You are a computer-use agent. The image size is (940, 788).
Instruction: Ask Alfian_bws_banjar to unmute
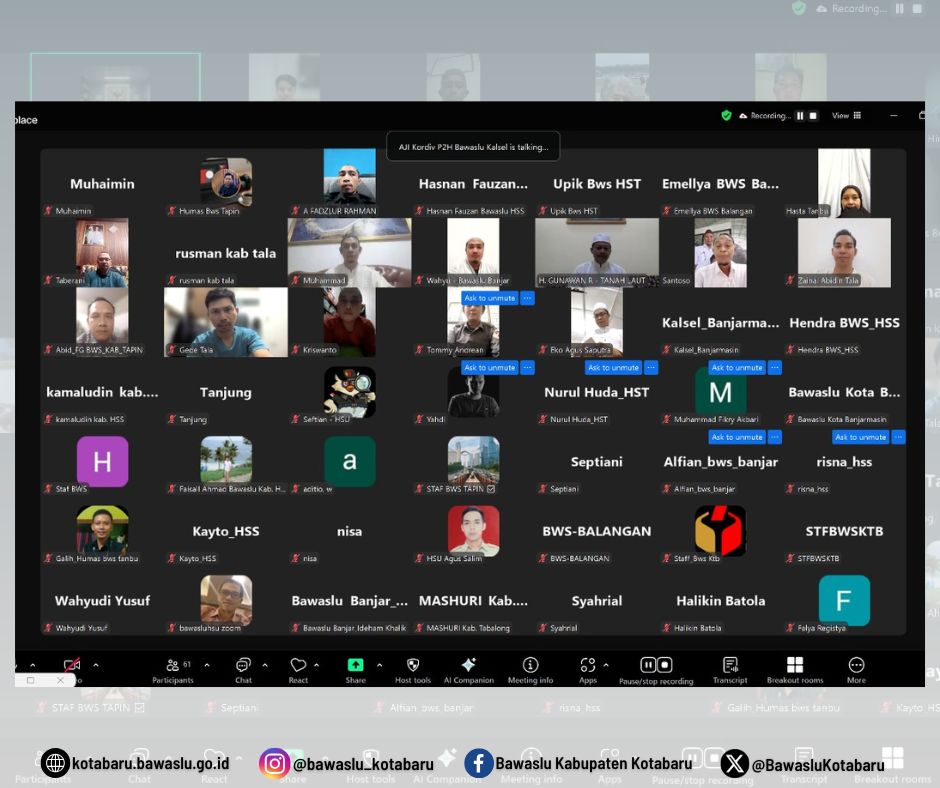click(x=737, y=437)
